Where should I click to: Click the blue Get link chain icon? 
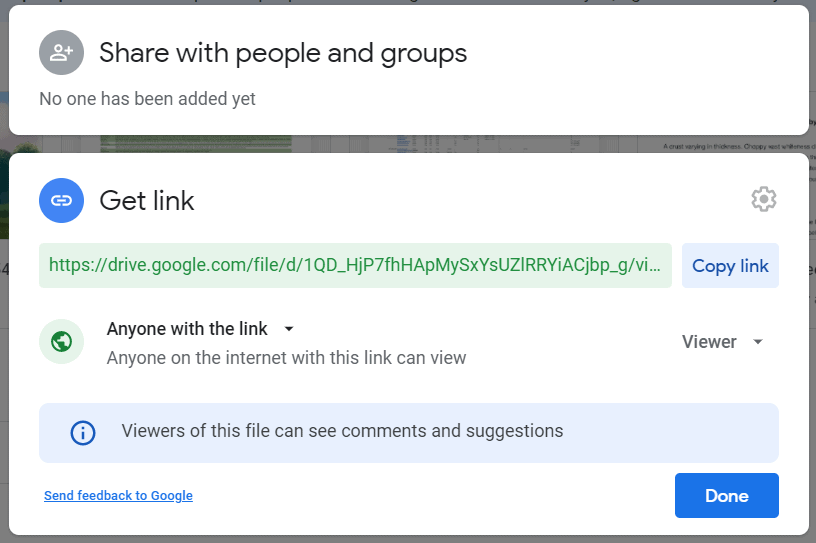61,200
